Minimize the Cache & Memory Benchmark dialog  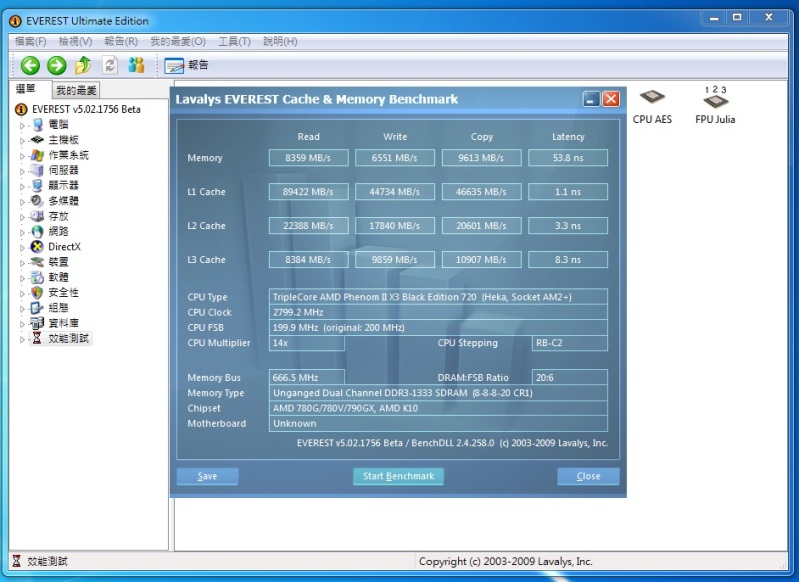pos(591,99)
